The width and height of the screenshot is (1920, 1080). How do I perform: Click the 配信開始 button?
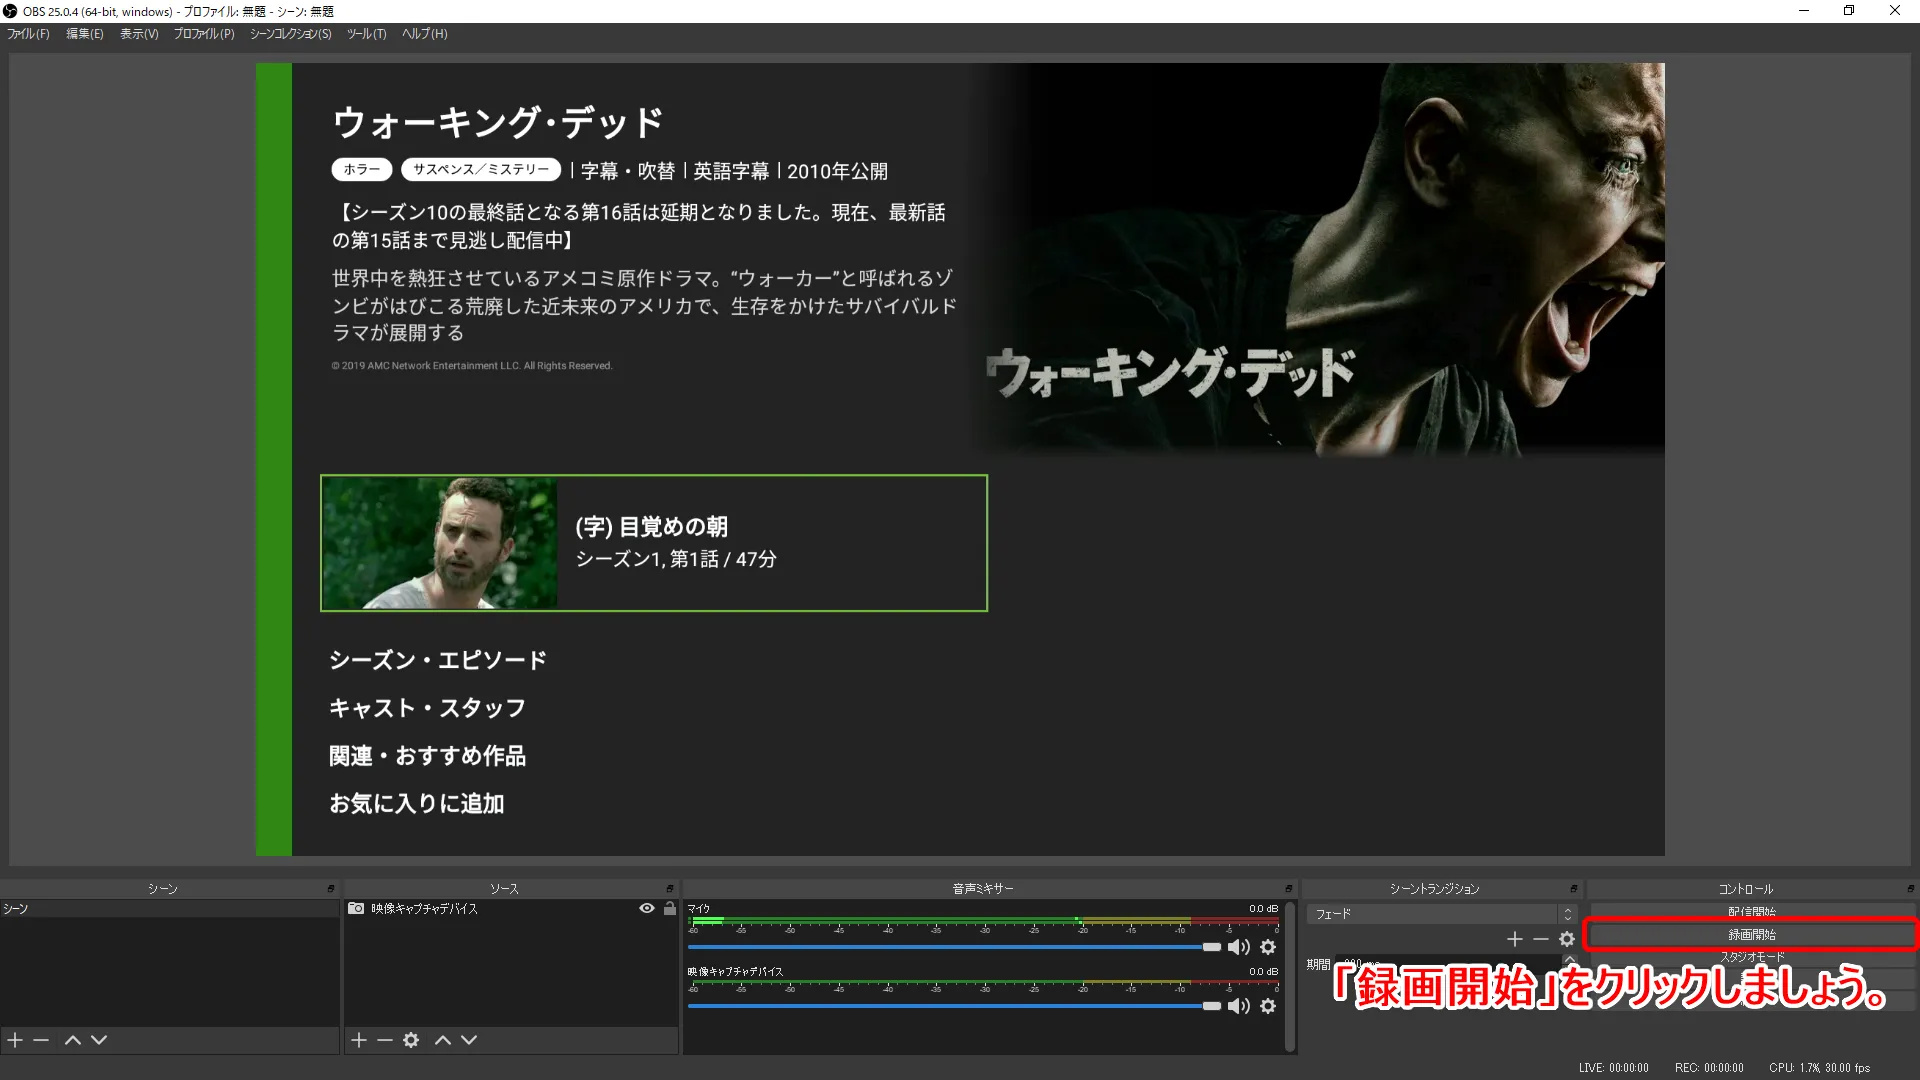coord(1751,911)
